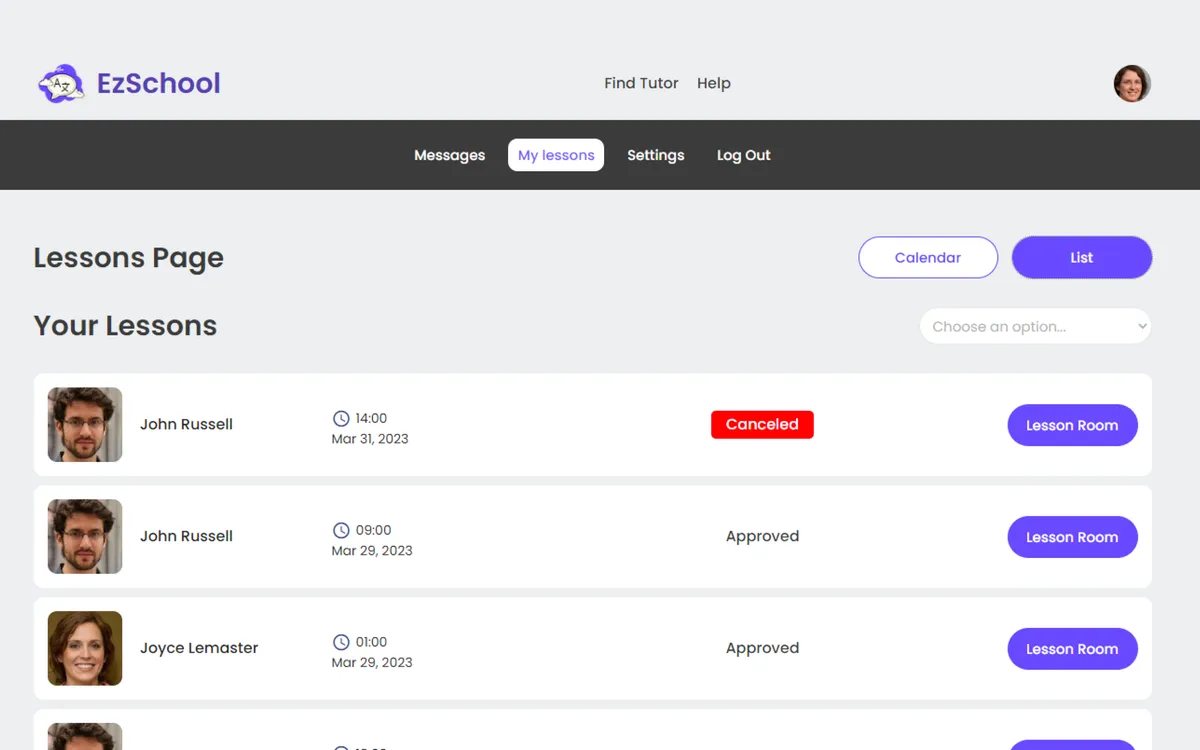Open Lesson Room for Joyce Lemaster lesson
The height and width of the screenshot is (750, 1200).
click(1072, 649)
